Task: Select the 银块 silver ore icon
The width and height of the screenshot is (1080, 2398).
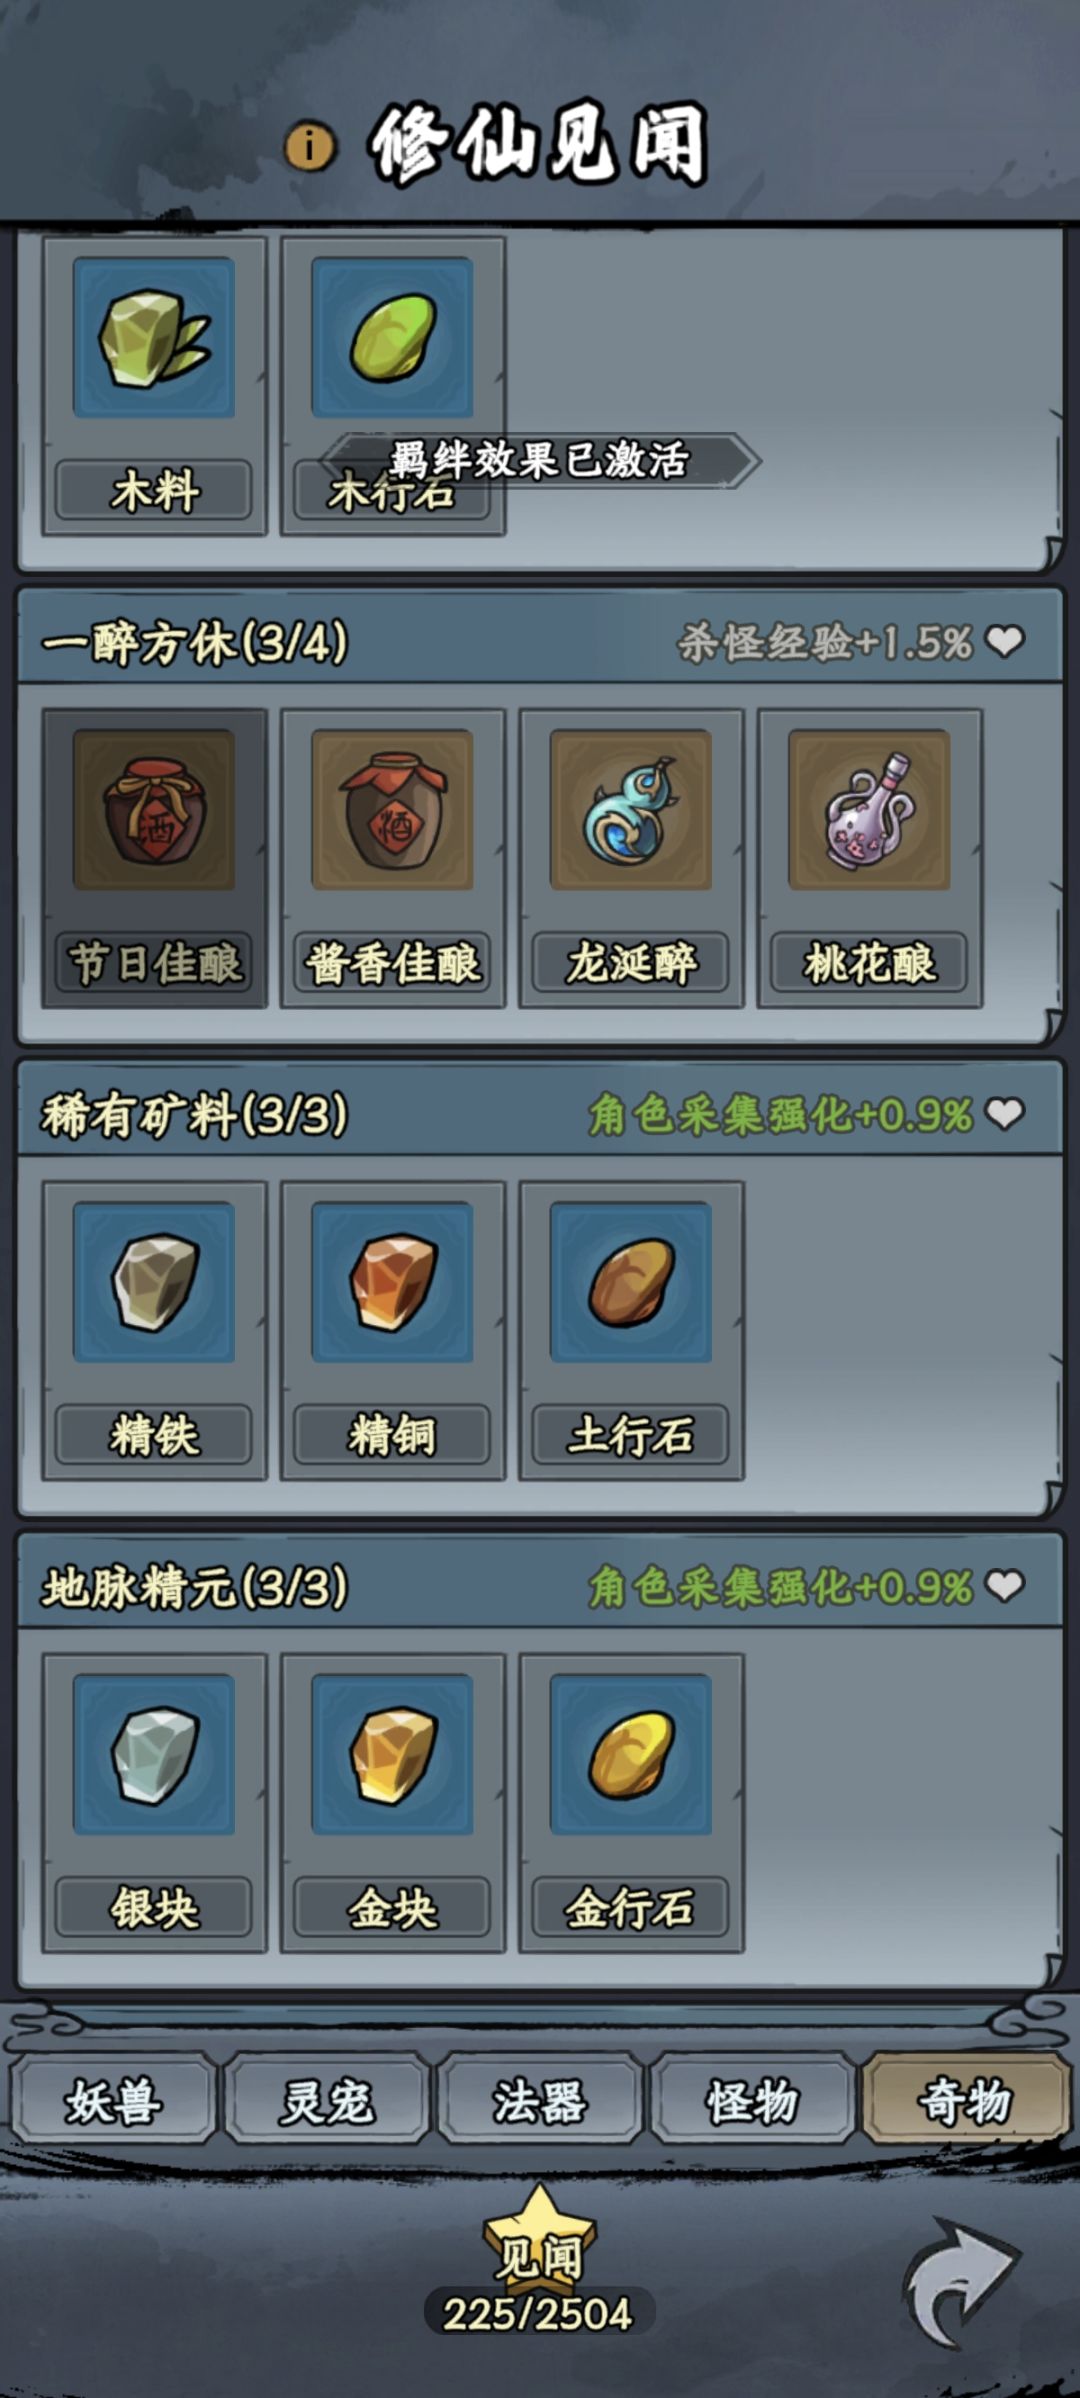Action: click(154, 1754)
